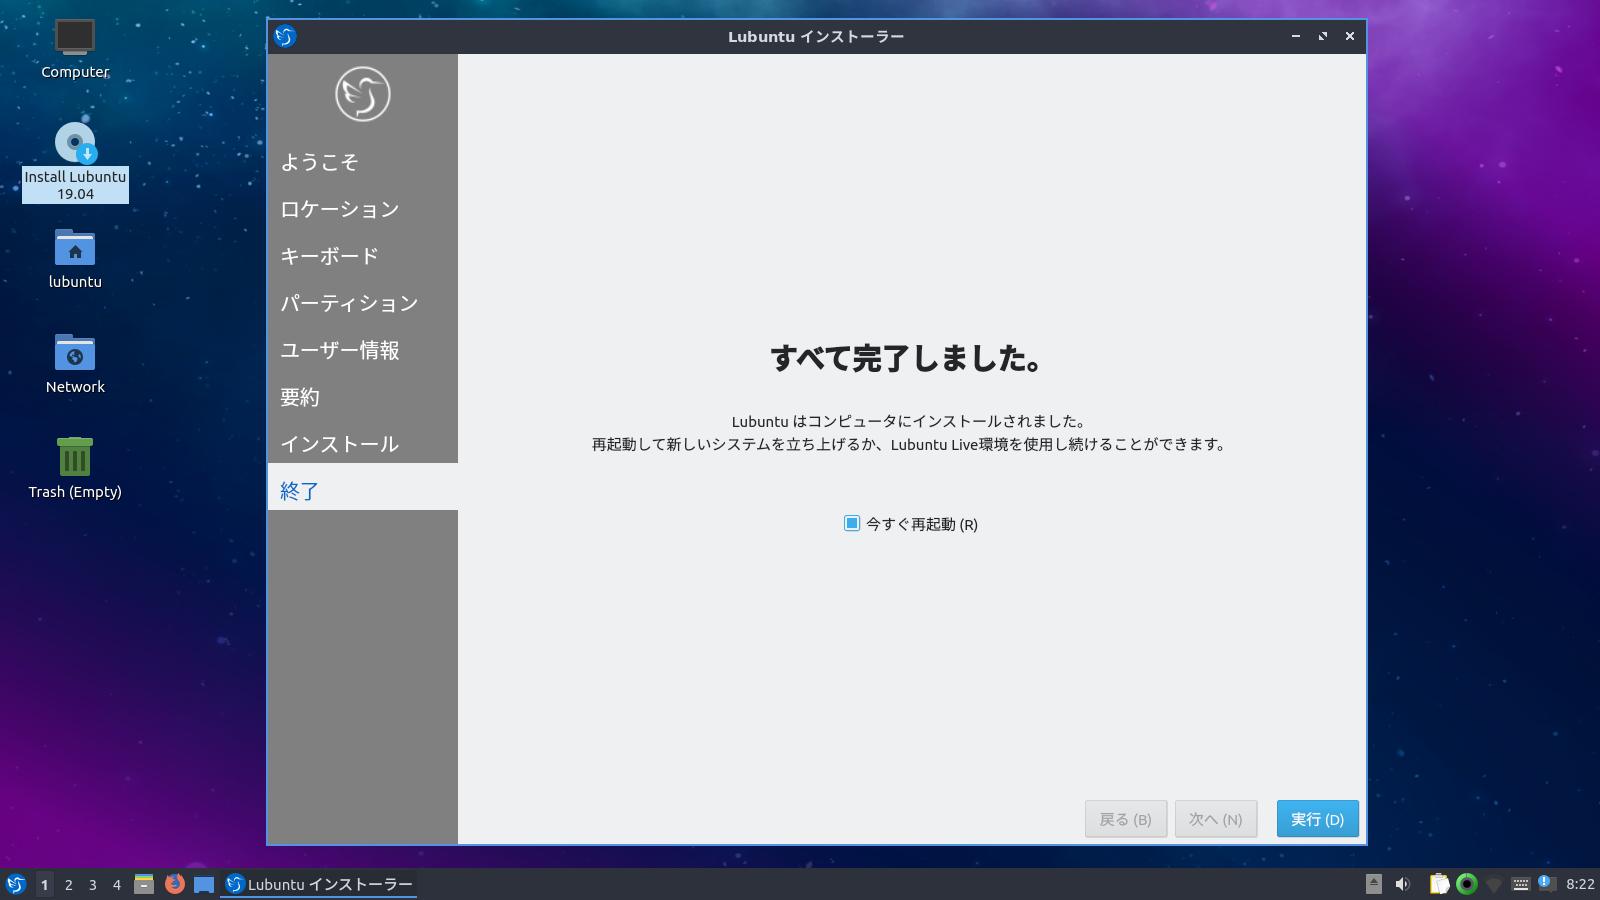Click the green circular tray icon
This screenshot has width=1600, height=900.
coord(1467,884)
